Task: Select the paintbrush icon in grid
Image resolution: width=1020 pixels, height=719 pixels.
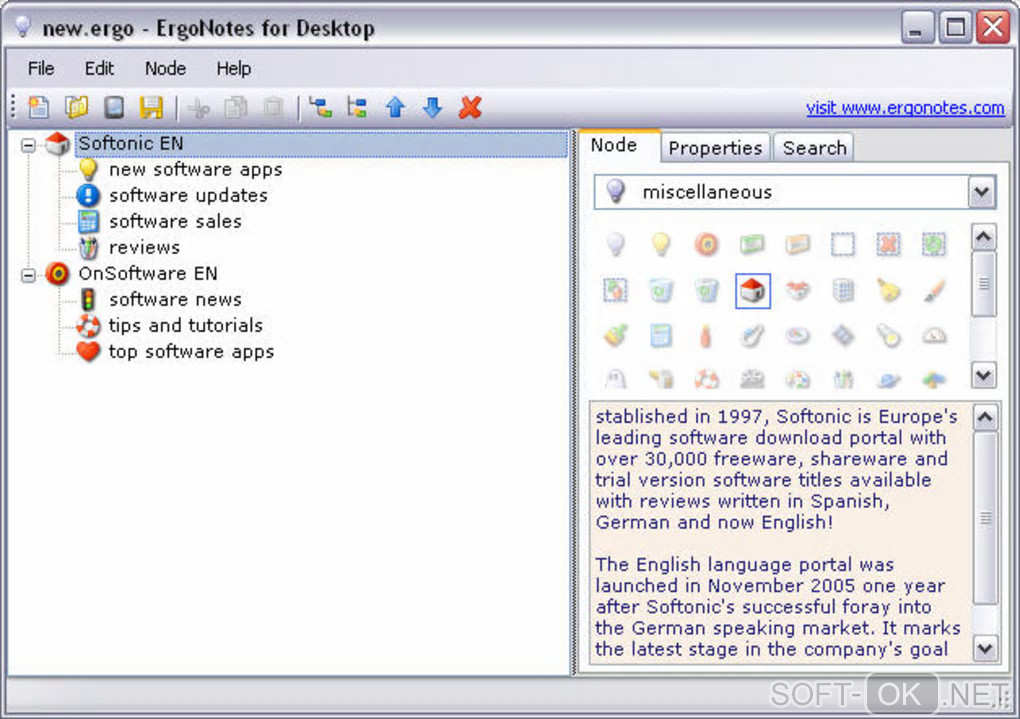Action: pos(934,290)
